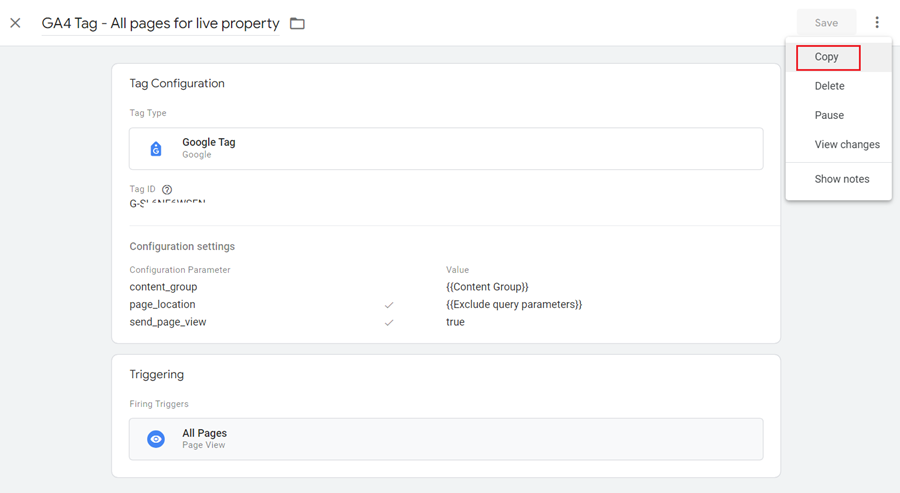Open the Google Tag type card
Image resolution: width=900 pixels, height=493 pixels.
pos(446,149)
